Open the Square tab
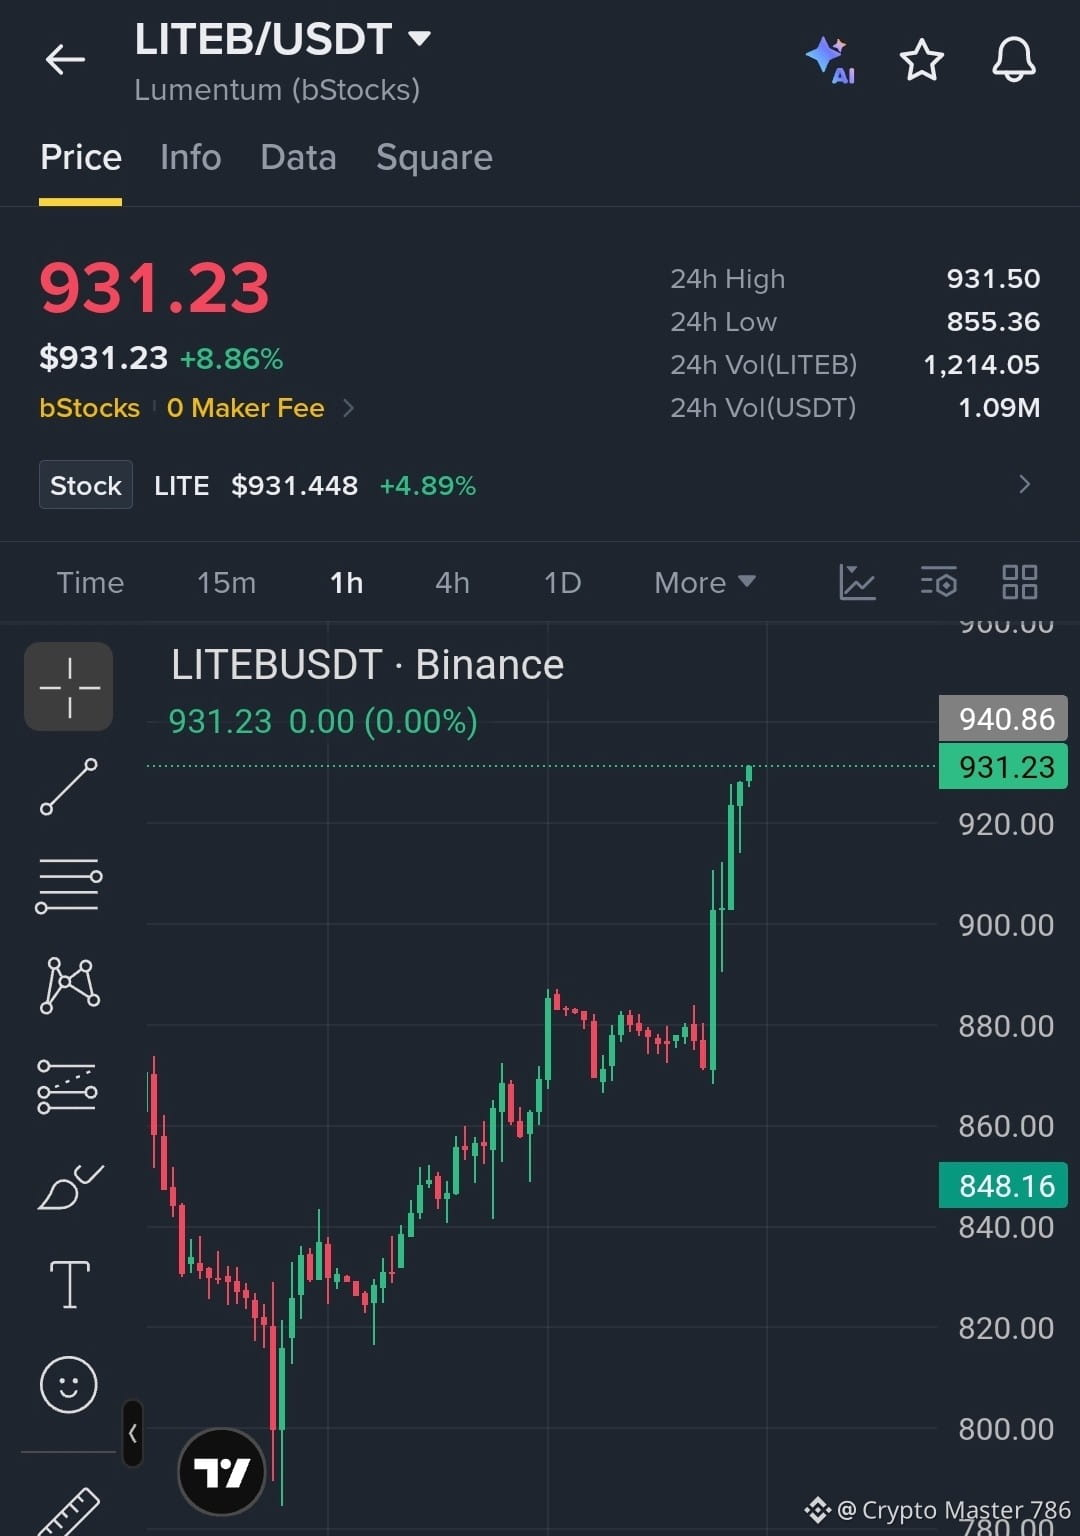 point(434,158)
